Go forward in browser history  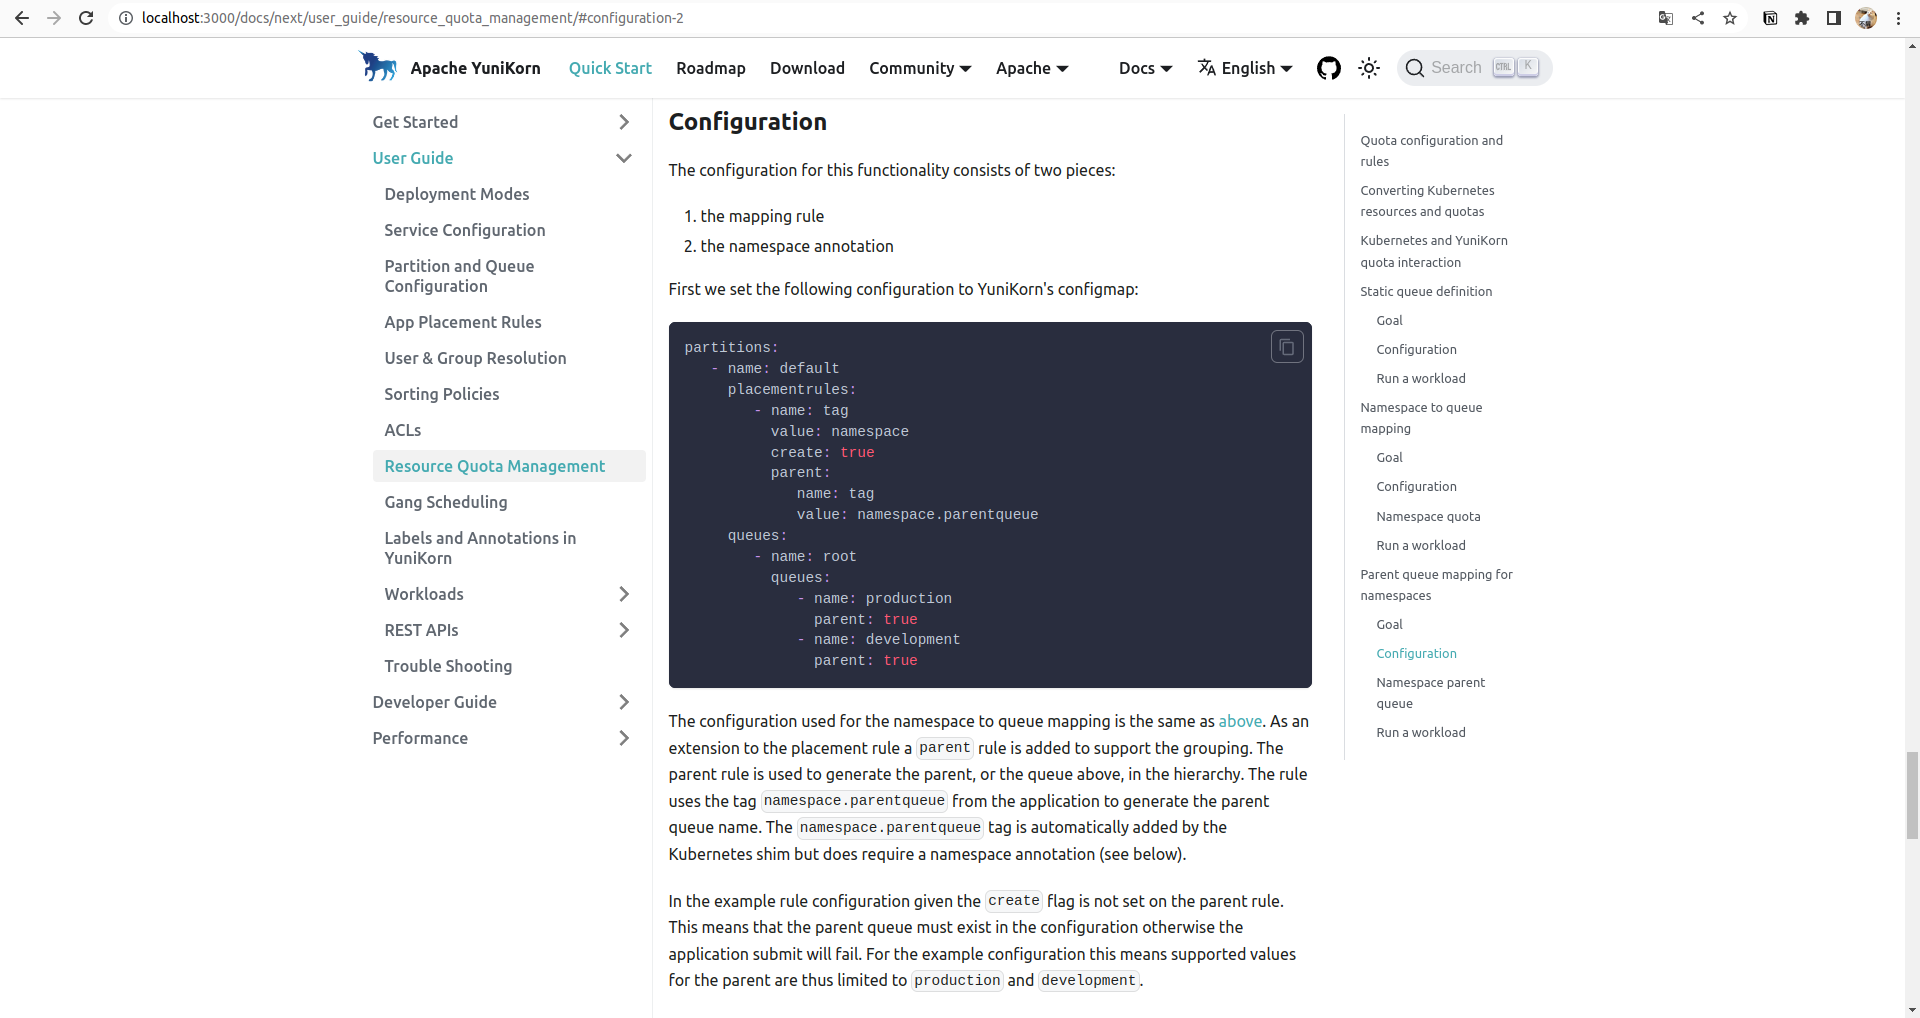54,18
